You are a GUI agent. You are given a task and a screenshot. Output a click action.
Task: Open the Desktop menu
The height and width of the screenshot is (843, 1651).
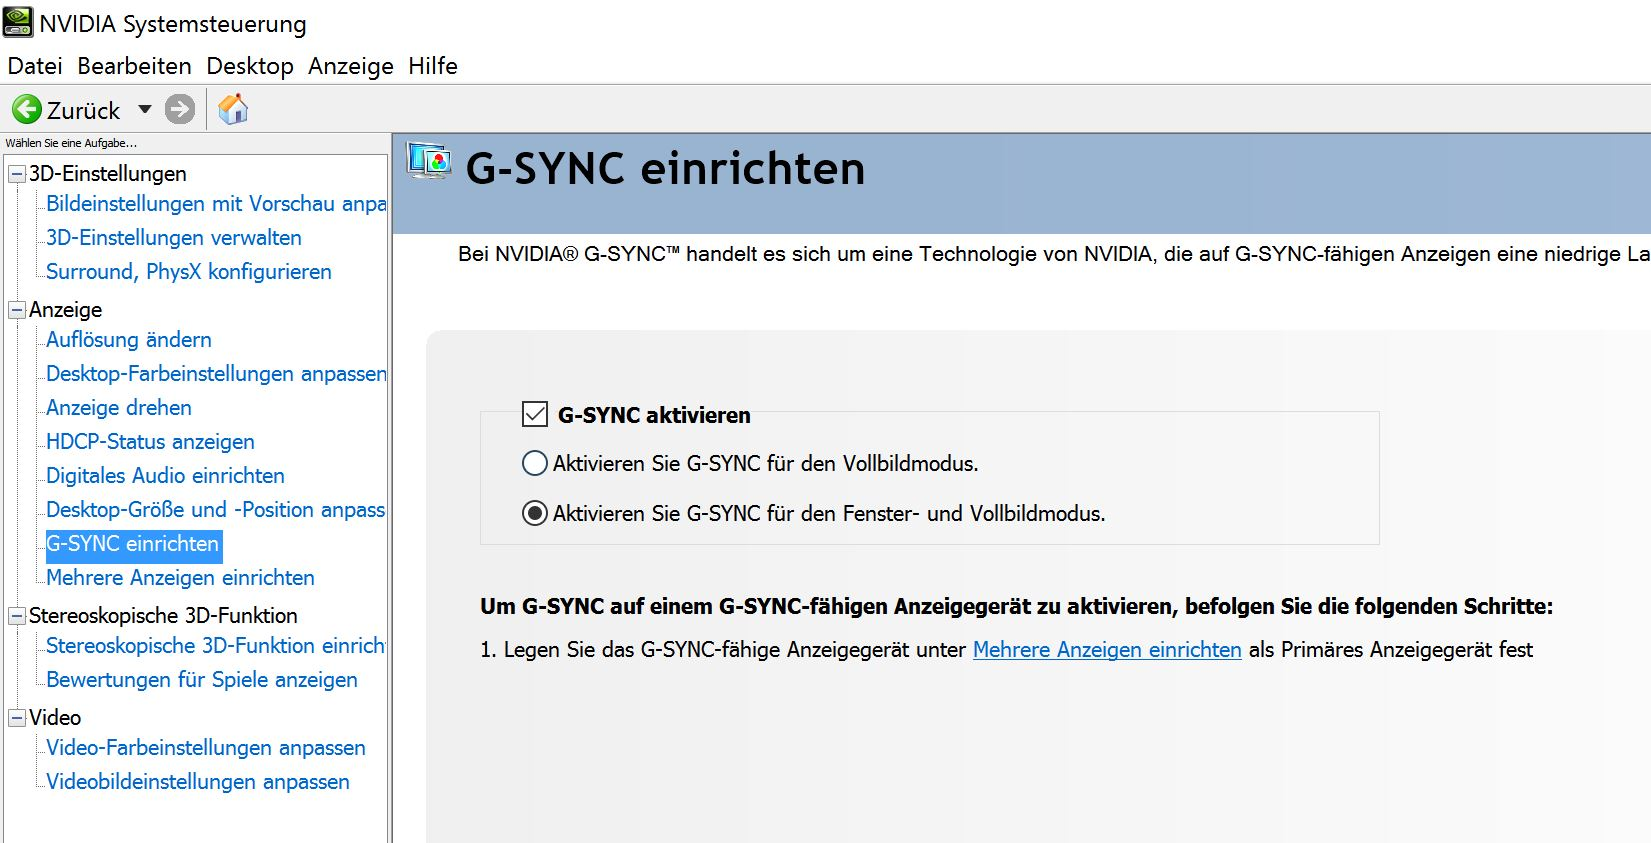tap(250, 66)
